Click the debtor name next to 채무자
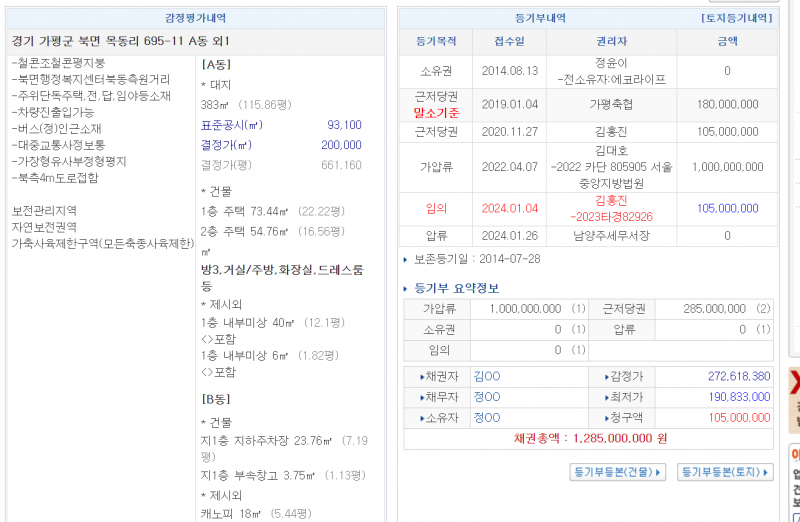The height and width of the screenshot is (522, 800). click(x=487, y=397)
